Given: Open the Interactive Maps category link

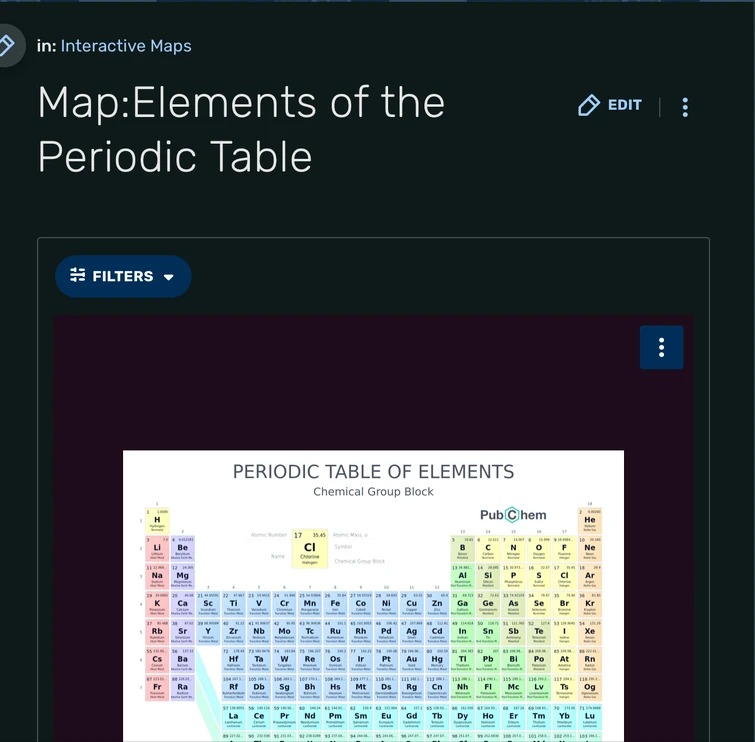Looking at the screenshot, I should point(126,46).
